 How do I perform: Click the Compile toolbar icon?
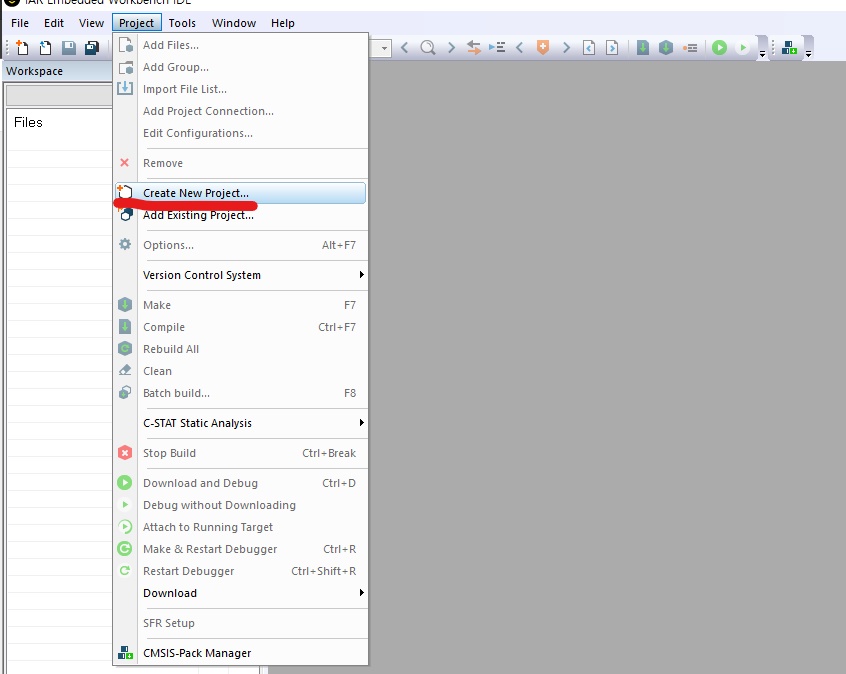643,47
